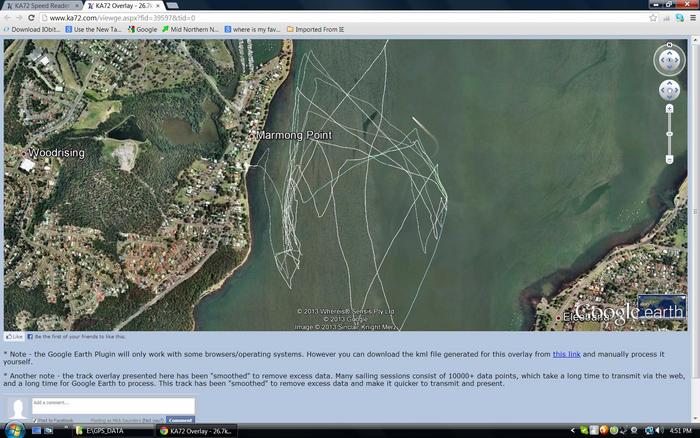The image size is (700, 438).
Task: Open the Windows Start menu orb
Action: click(x=12, y=430)
